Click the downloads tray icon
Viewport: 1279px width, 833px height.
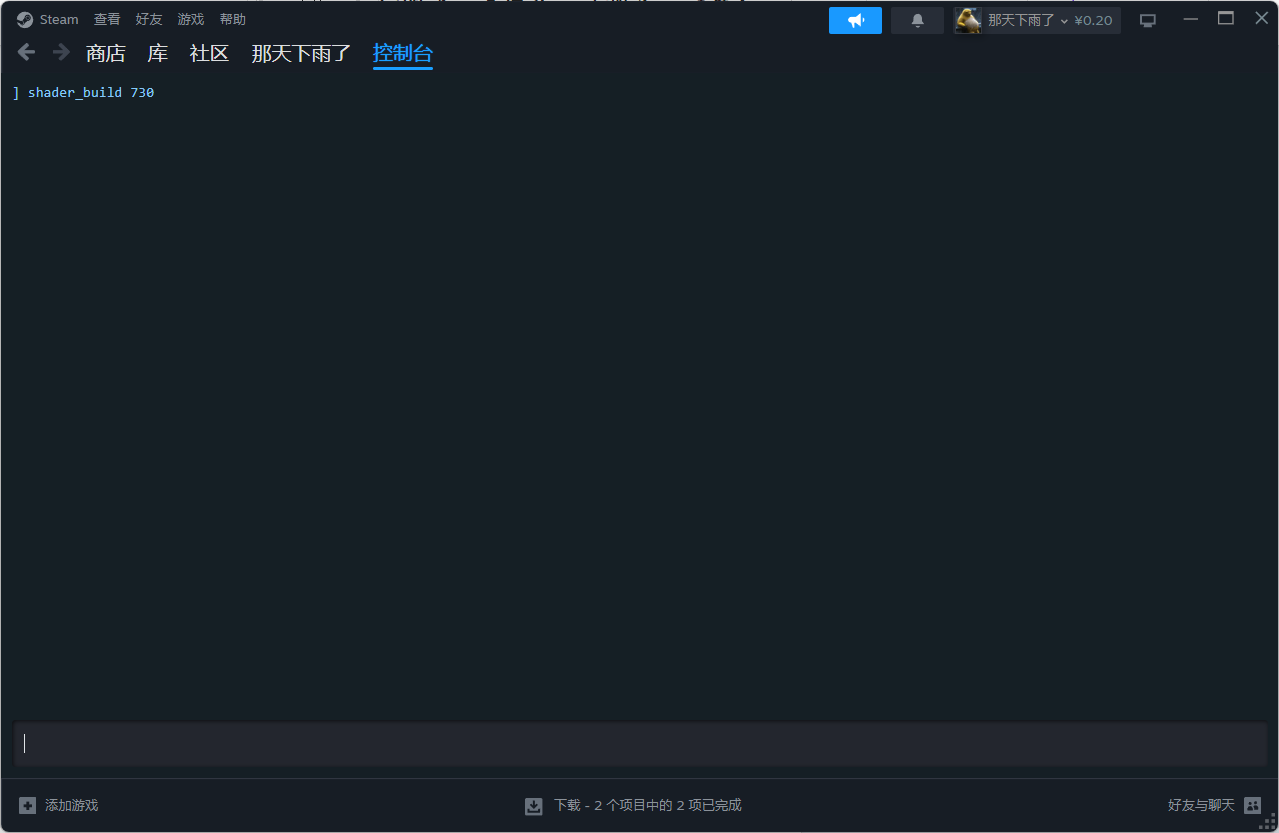click(534, 806)
